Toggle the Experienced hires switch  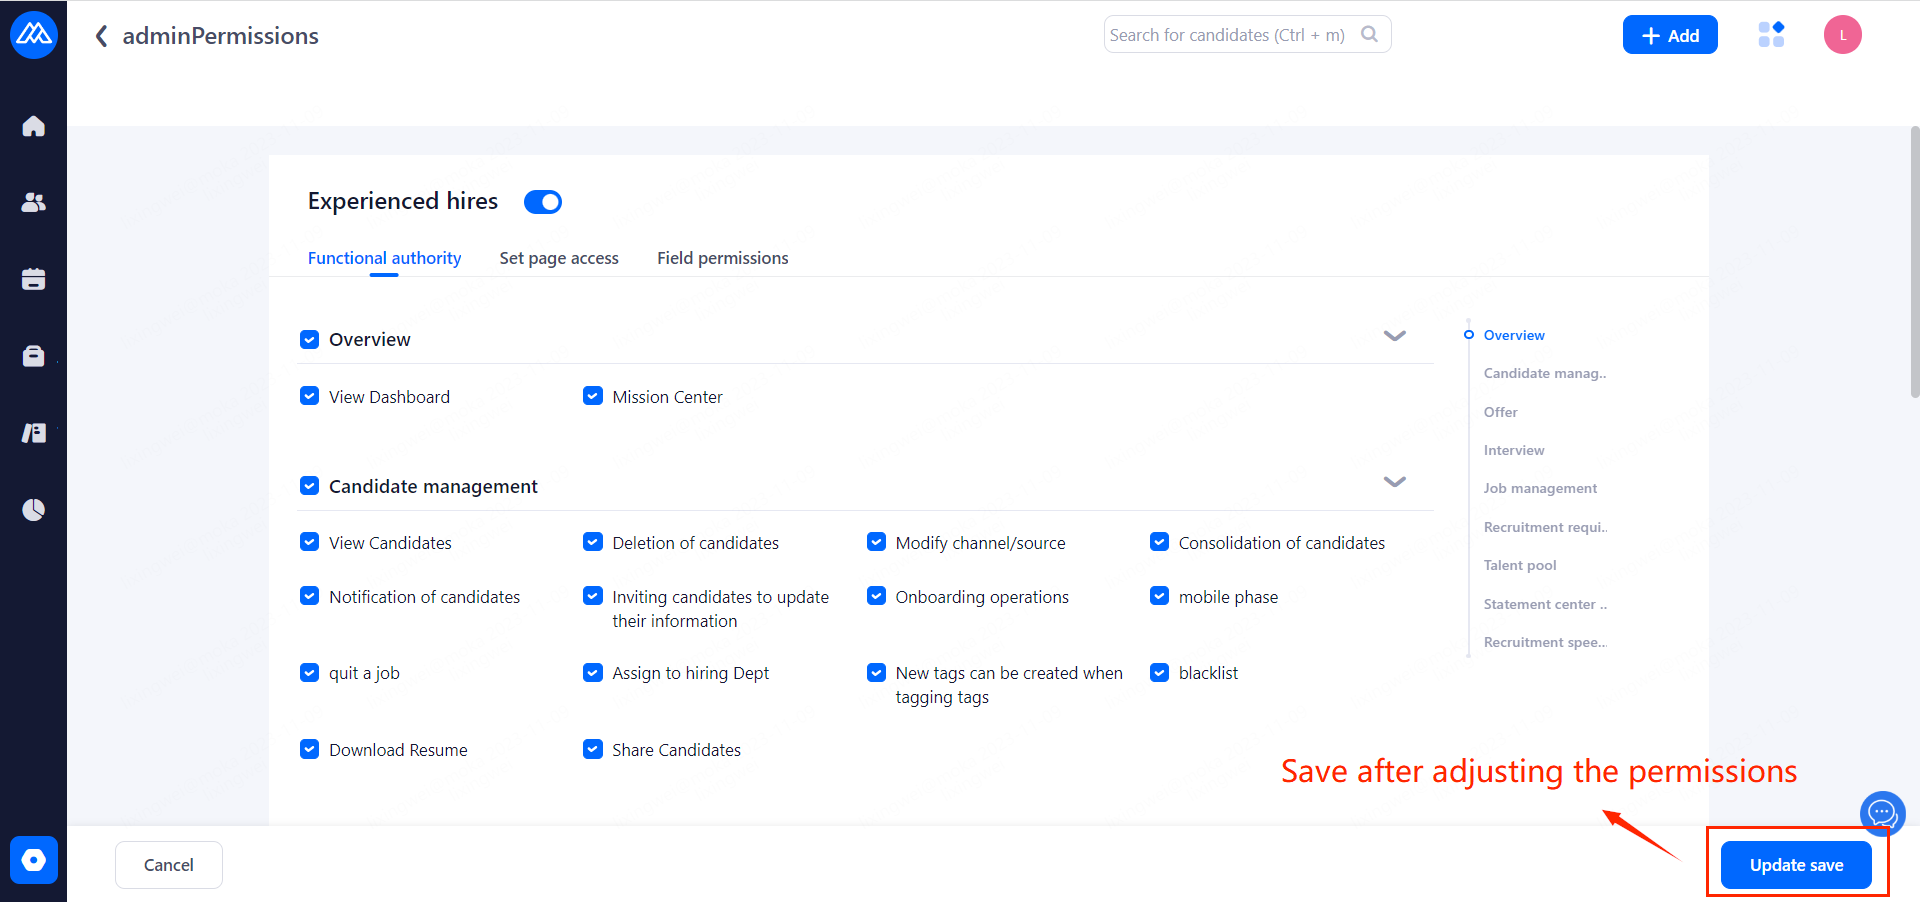click(x=543, y=202)
